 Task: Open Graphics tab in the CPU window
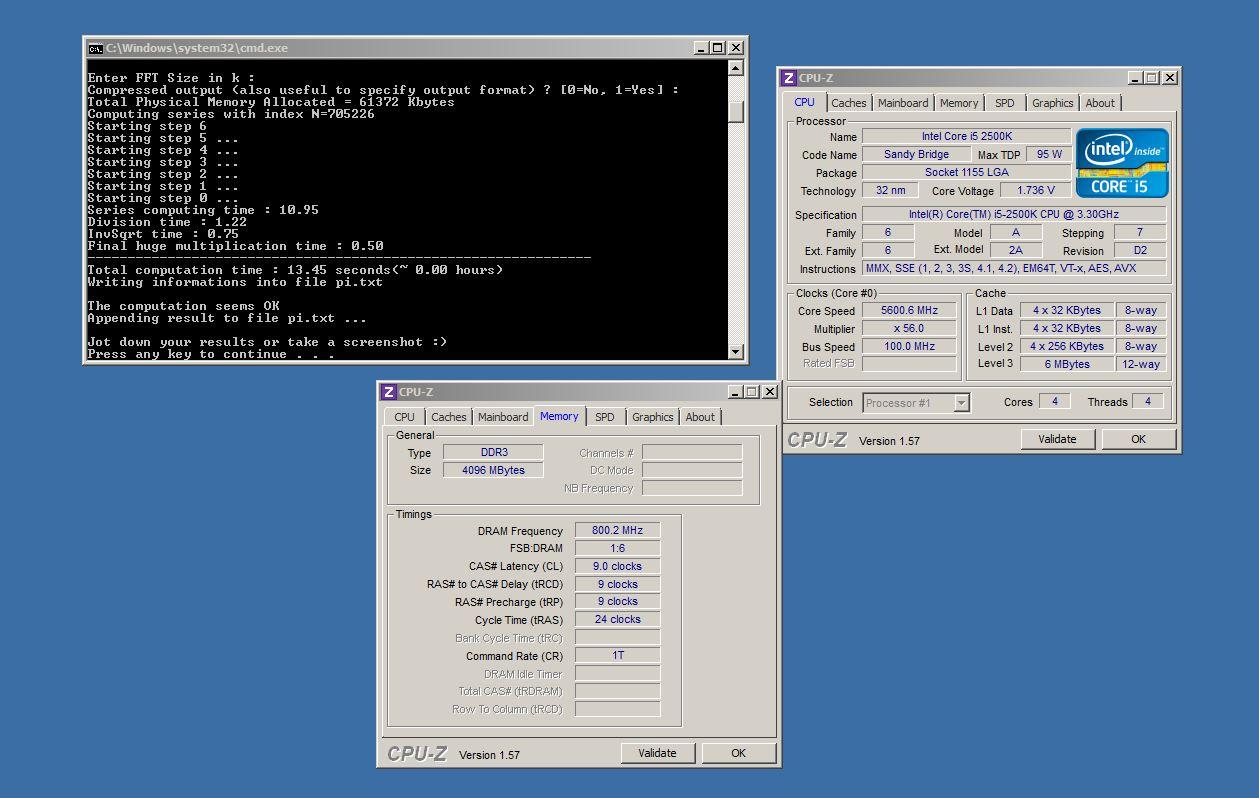pyautogui.click(x=1053, y=103)
